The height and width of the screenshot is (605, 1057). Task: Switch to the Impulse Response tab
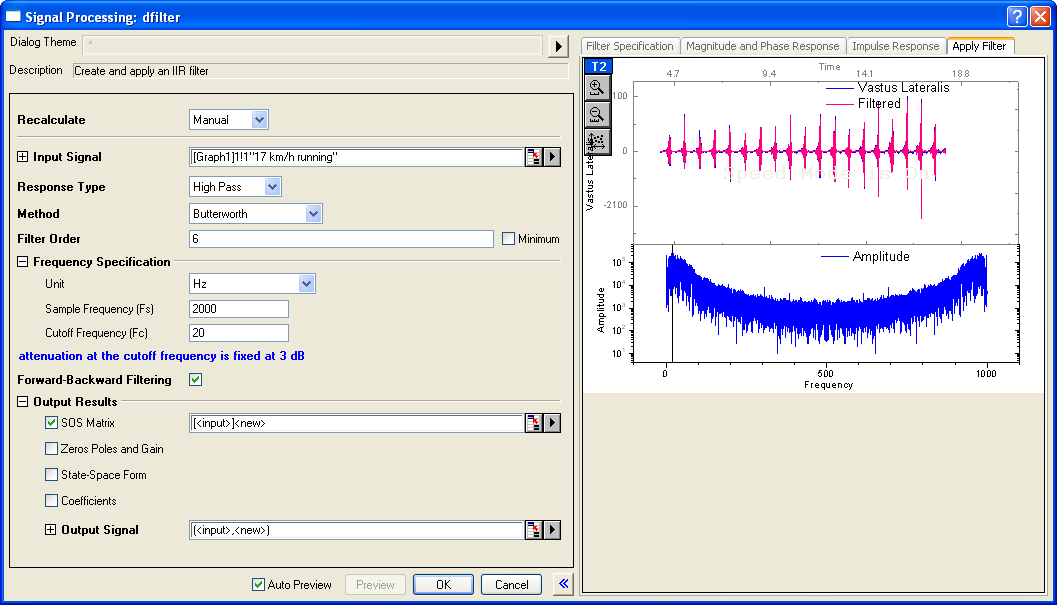point(895,46)
